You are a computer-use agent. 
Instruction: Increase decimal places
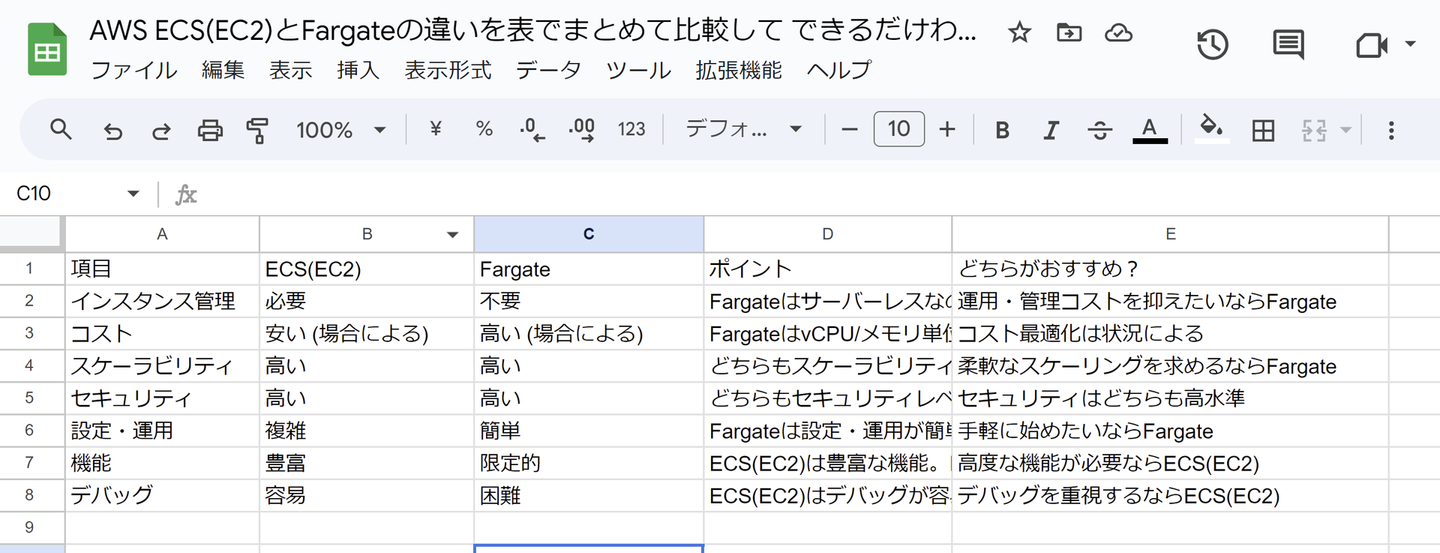[581, 129]
